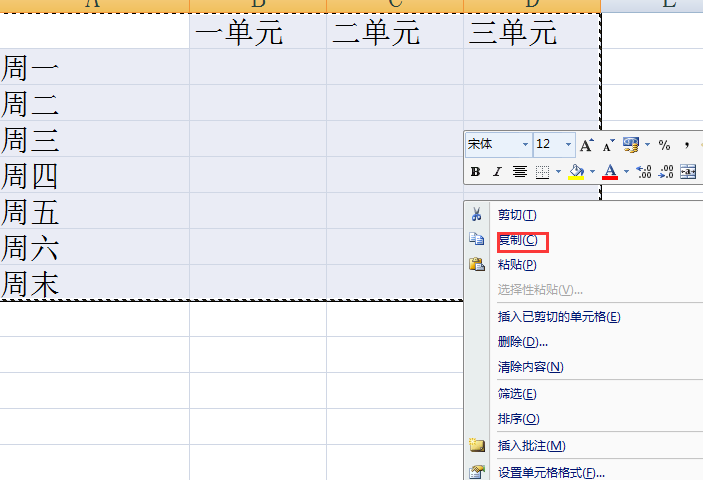Select 删除(D)... from the context menu
The image size is (703, 480).
pos(523,342)
